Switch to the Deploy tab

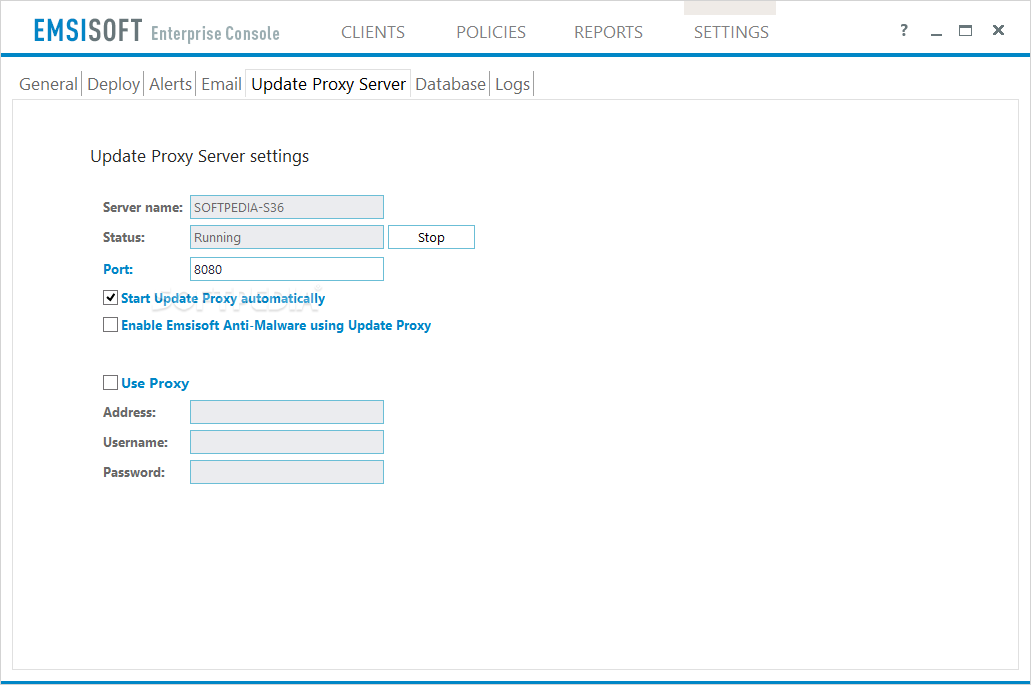coord(113,84)
